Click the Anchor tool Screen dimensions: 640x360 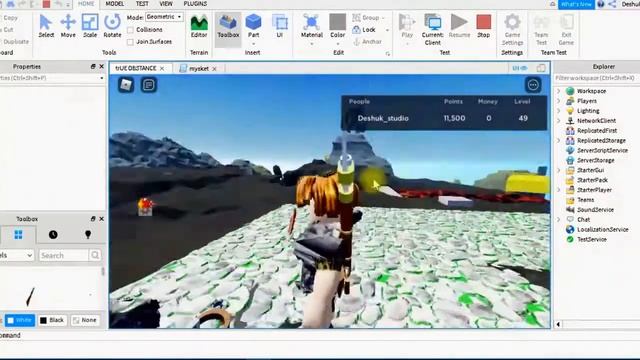click(367, 42)
